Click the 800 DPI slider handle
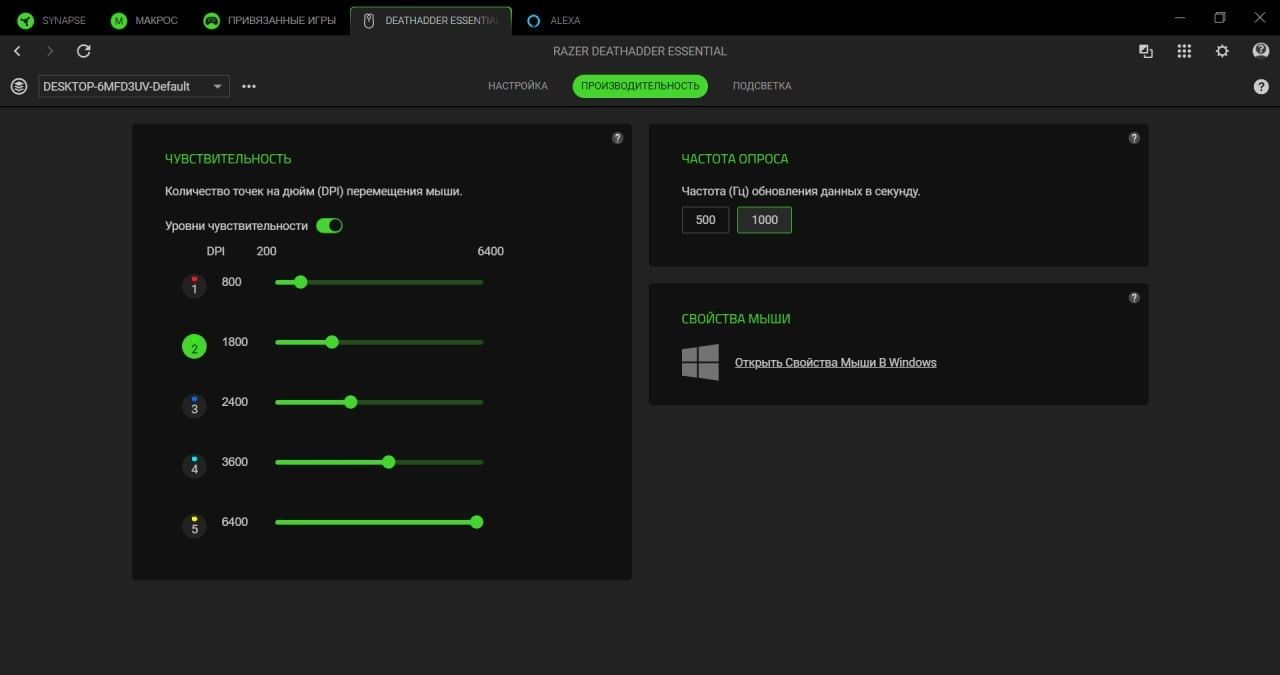This screenshot has width=1280, height=675. [300, 282]
